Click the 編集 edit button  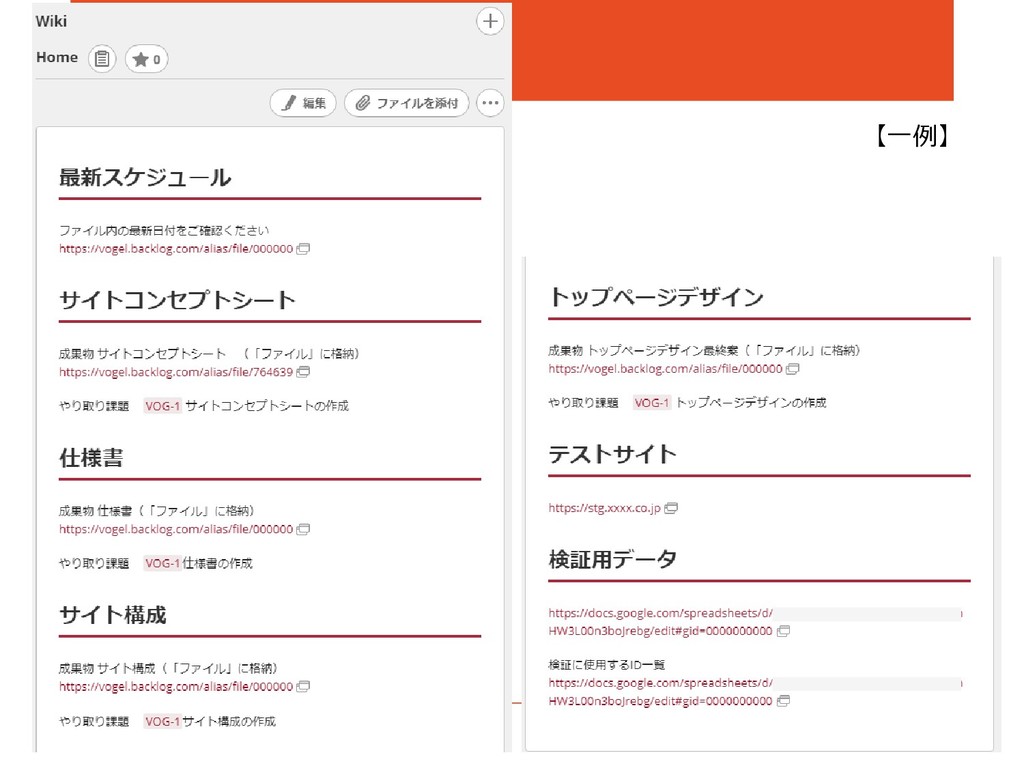[303, 103]
